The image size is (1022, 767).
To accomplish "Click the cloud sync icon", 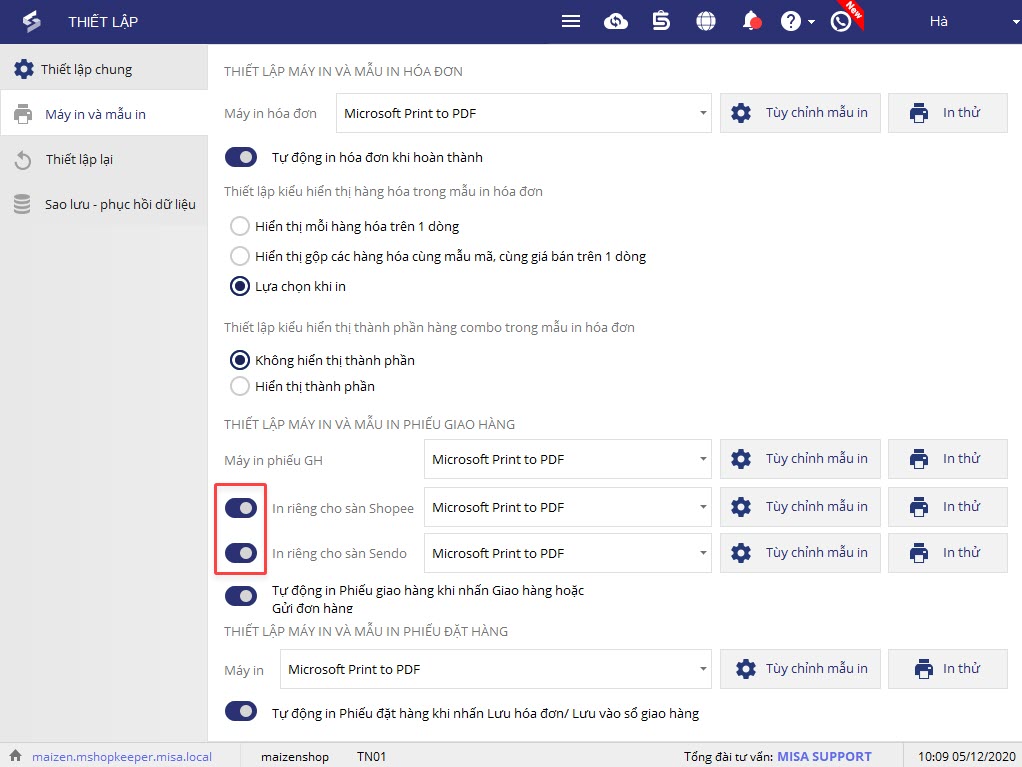I will (615, 22).
